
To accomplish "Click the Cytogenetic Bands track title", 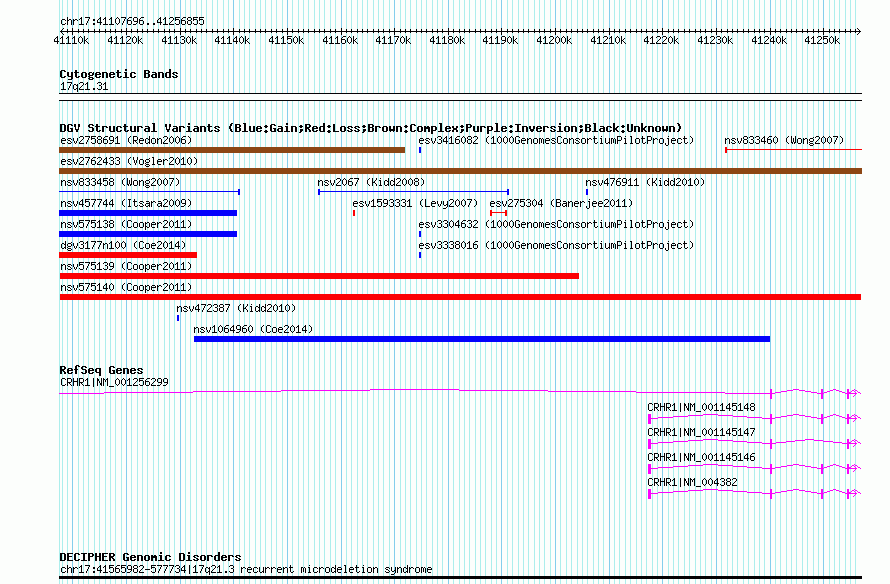I will click(x=119, y=74).
